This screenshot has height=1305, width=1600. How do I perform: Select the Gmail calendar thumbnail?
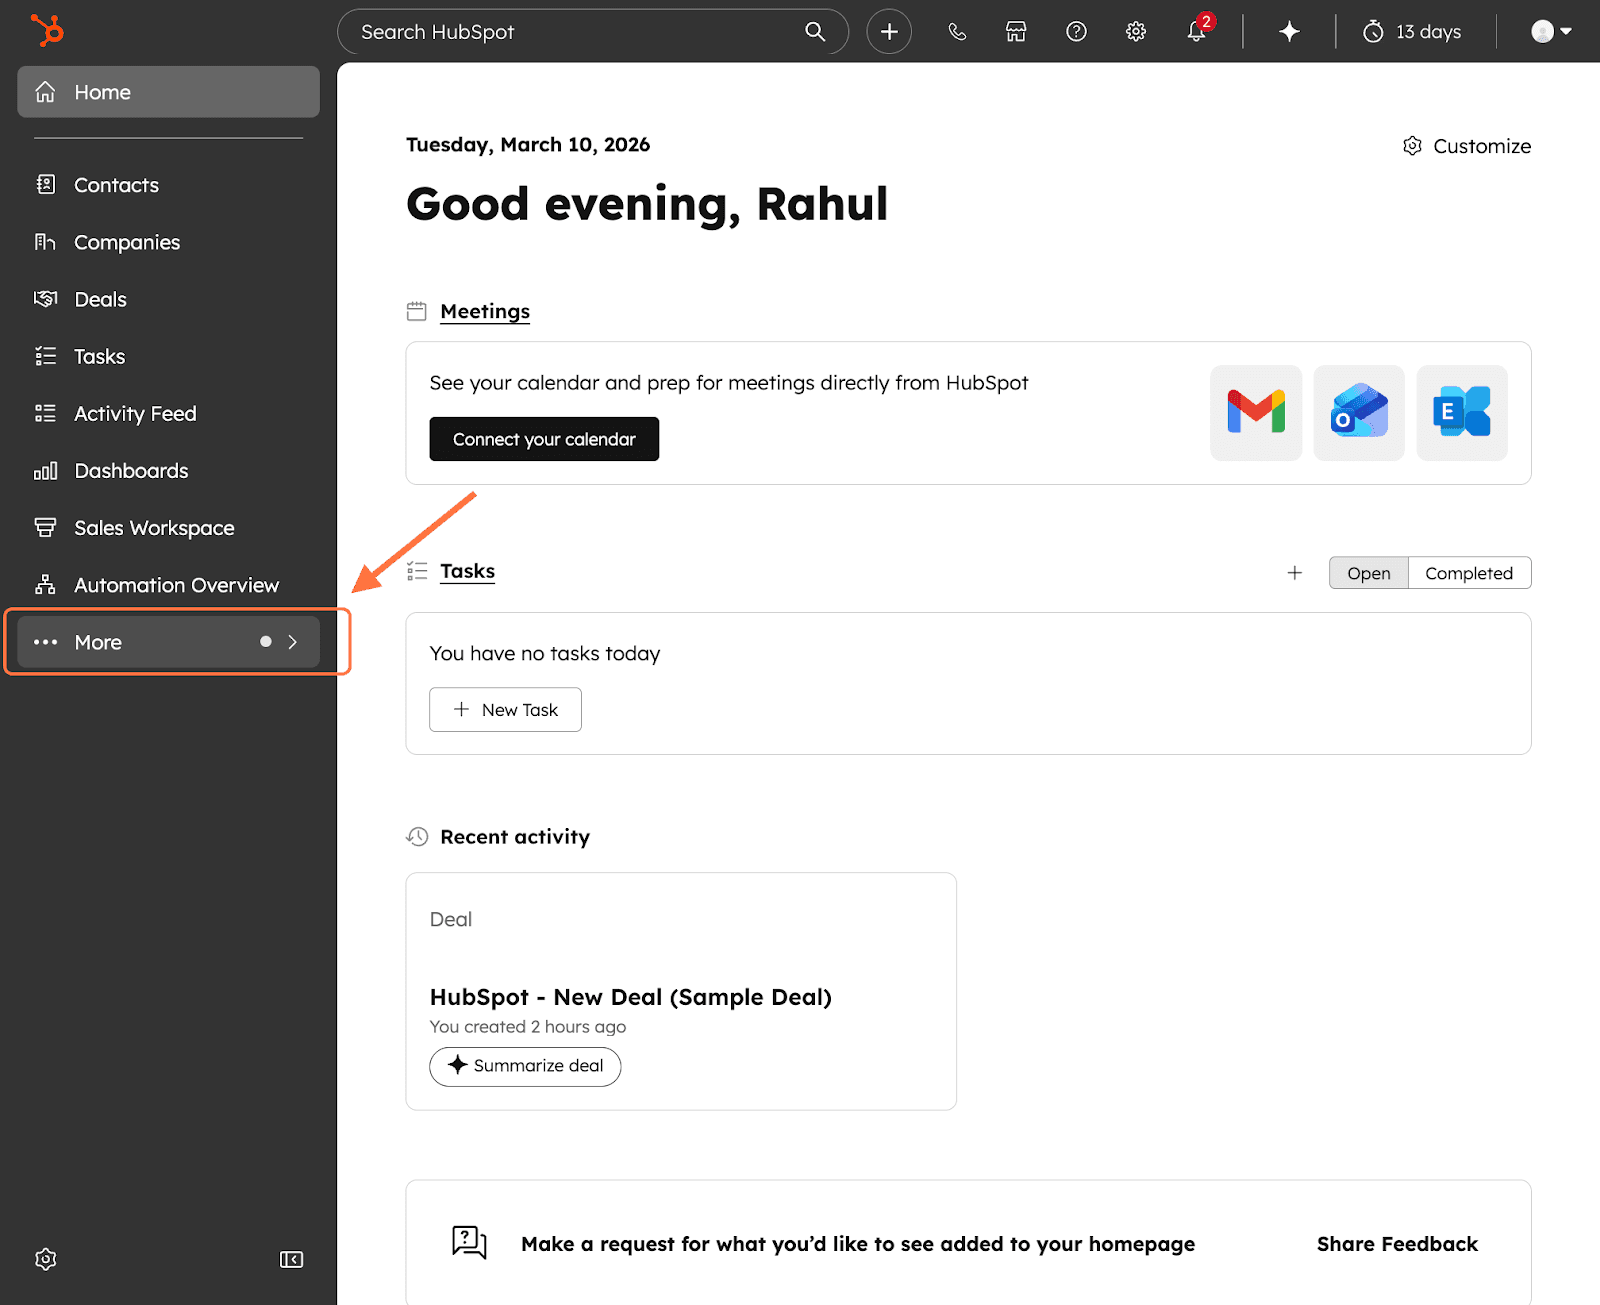click(x=1256, y=412)
